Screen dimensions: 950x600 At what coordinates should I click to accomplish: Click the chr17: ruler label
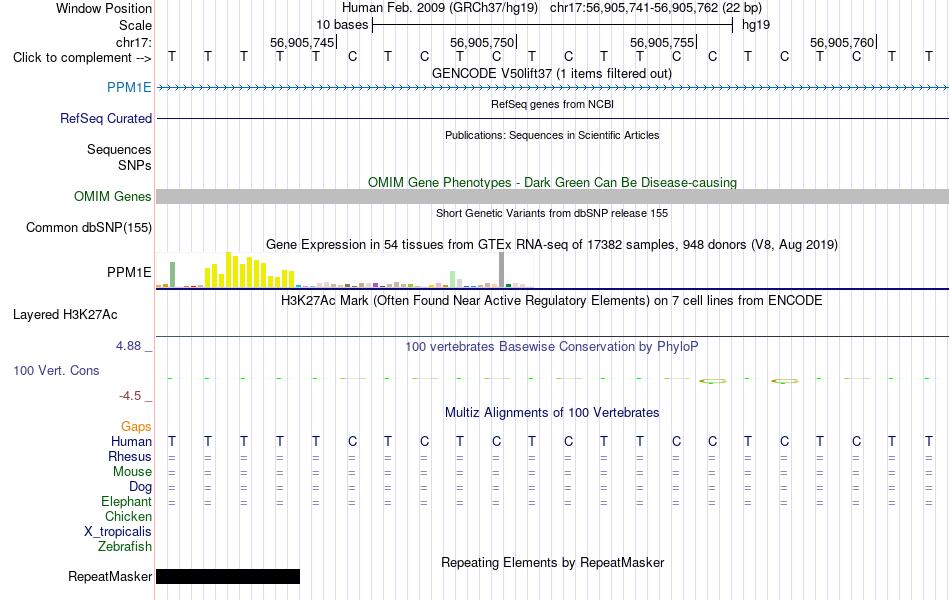point(133,42)
